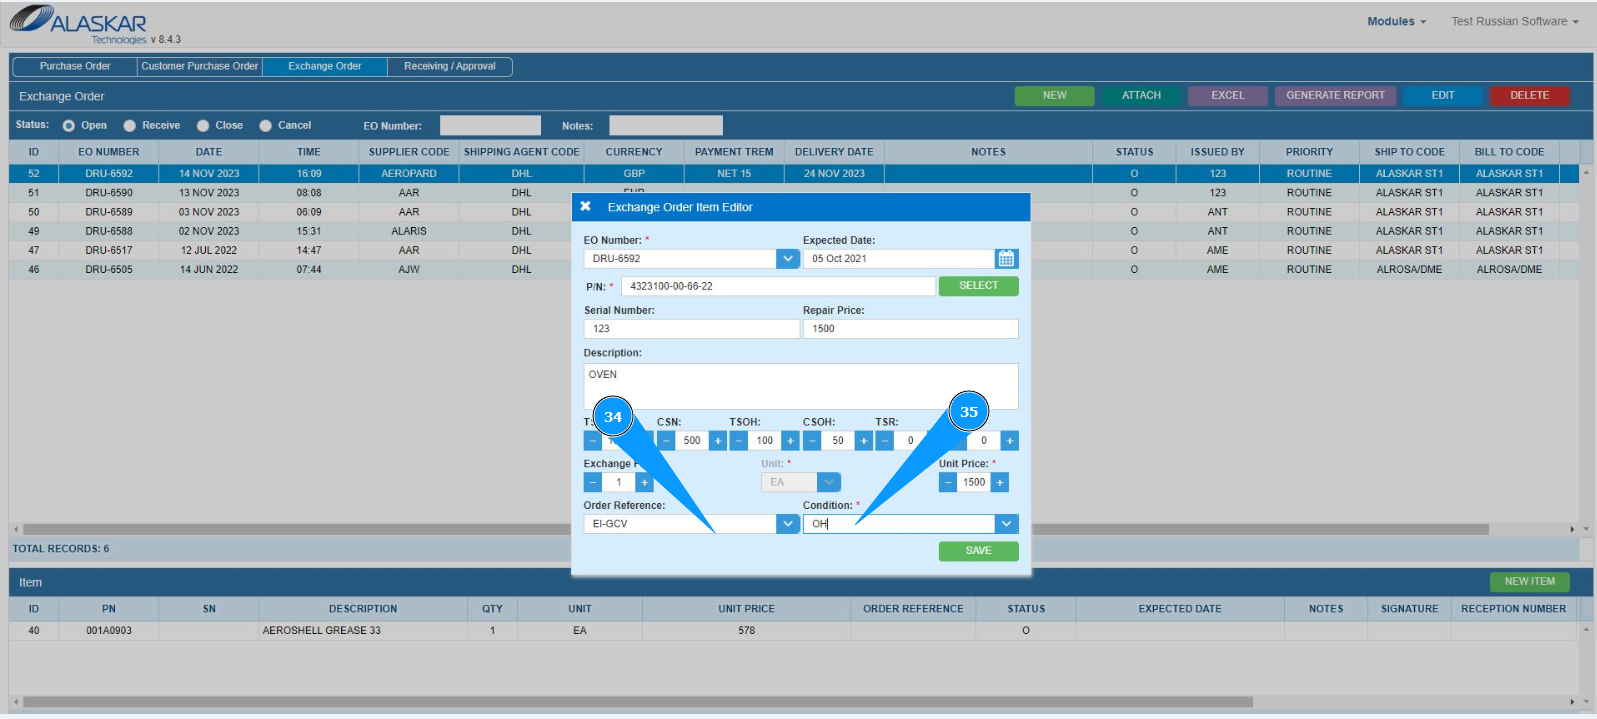
Task: Click the ATTACH button
Action: [1141, 96]
